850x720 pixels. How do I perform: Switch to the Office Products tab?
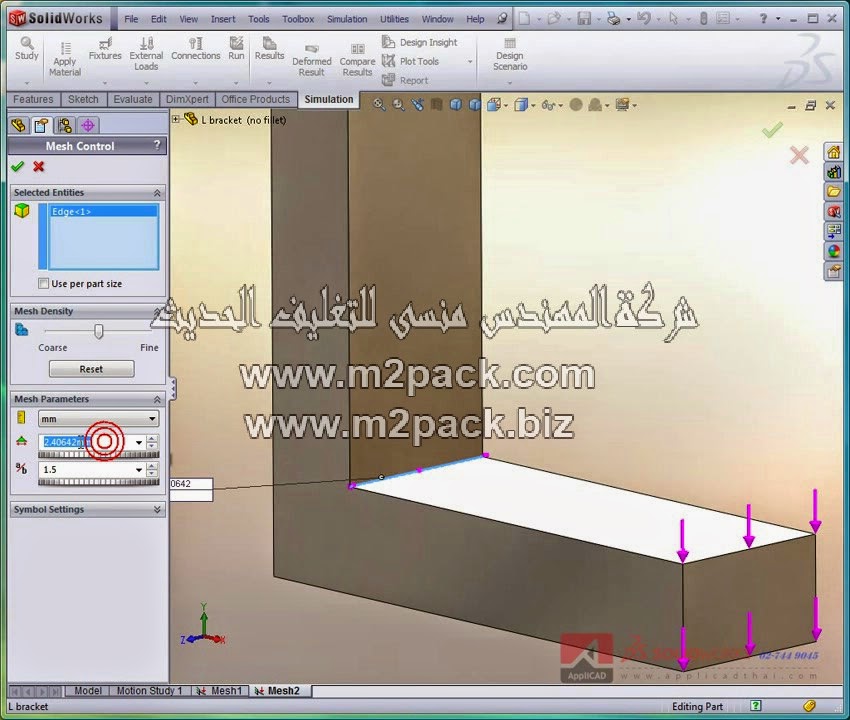pos(255,99)
